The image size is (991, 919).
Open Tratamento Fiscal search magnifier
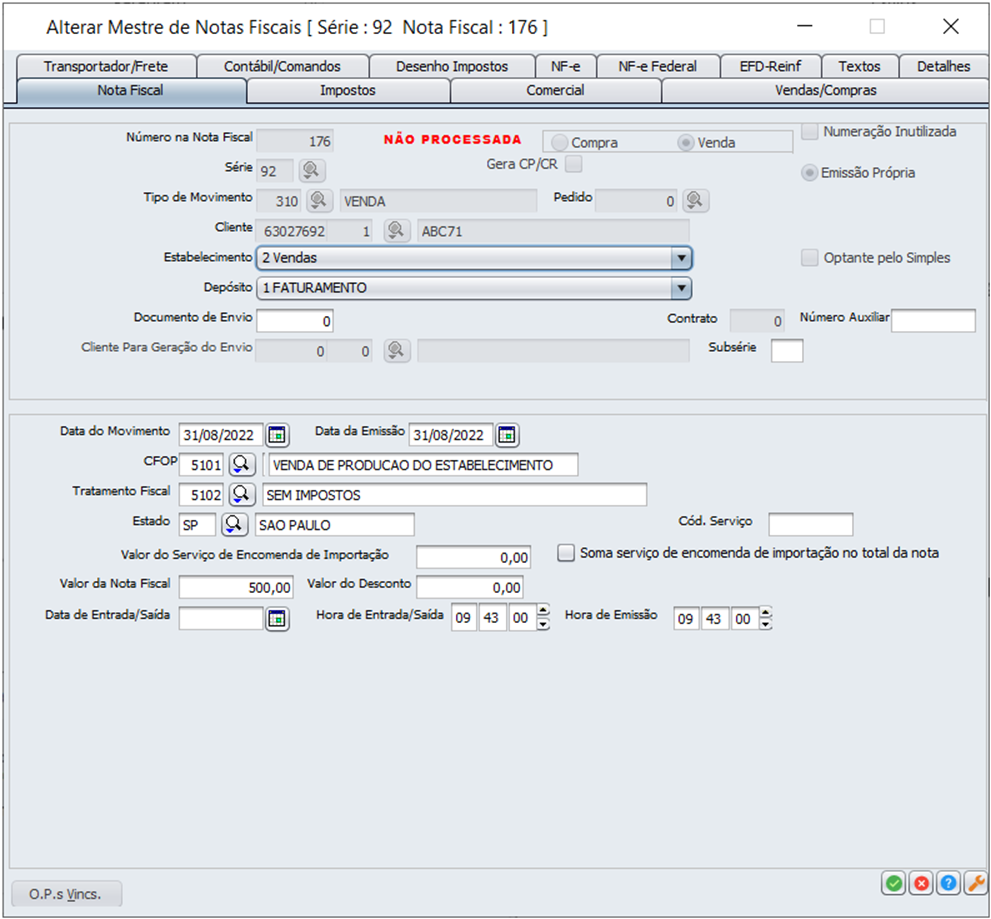tap(241, 494)
